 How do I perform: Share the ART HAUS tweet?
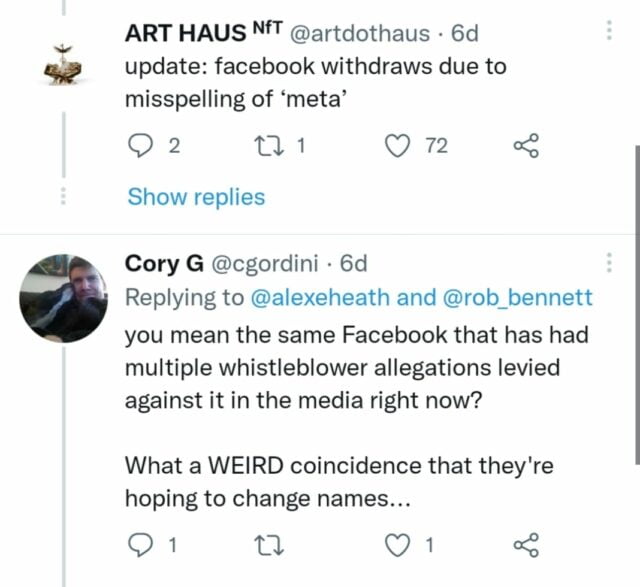(526, 147)
